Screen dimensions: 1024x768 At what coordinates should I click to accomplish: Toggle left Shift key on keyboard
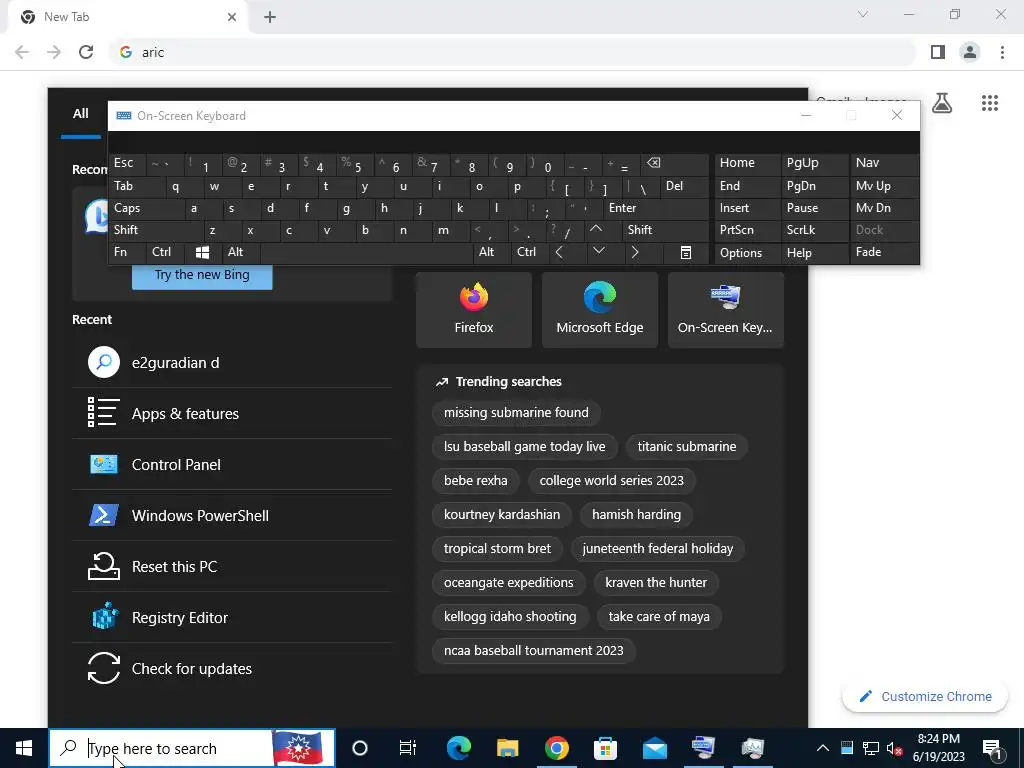coord(155,230)
